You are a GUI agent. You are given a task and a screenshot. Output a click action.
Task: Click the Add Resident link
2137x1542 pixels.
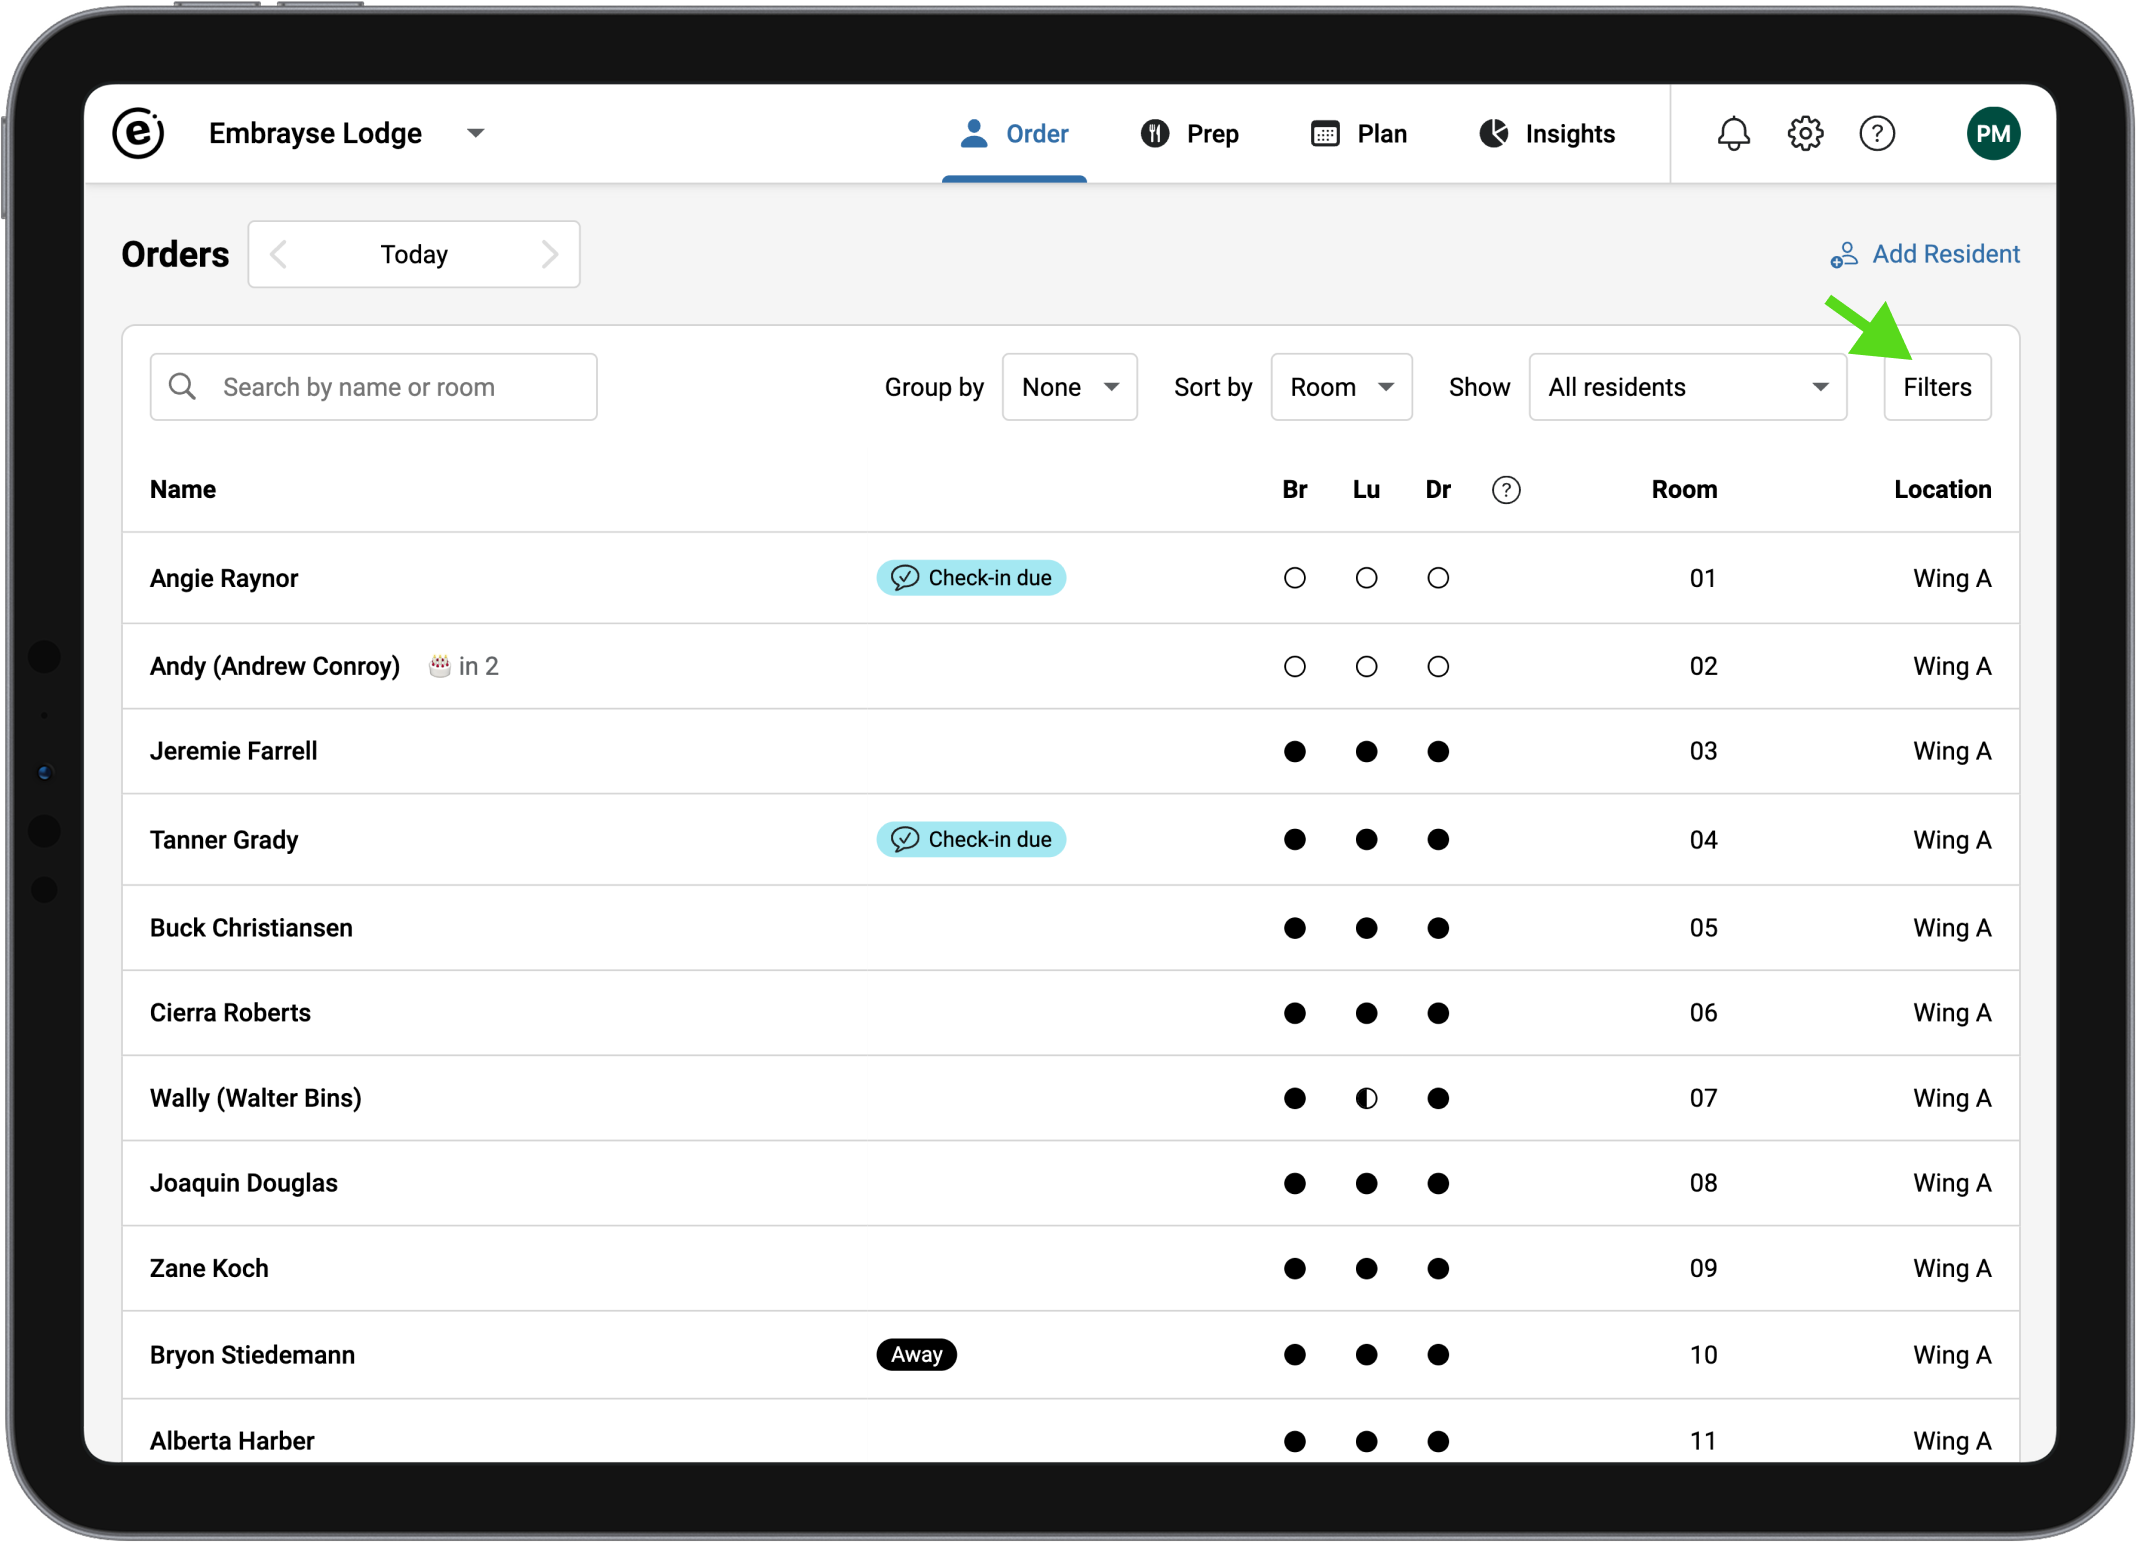[1925, 254]
